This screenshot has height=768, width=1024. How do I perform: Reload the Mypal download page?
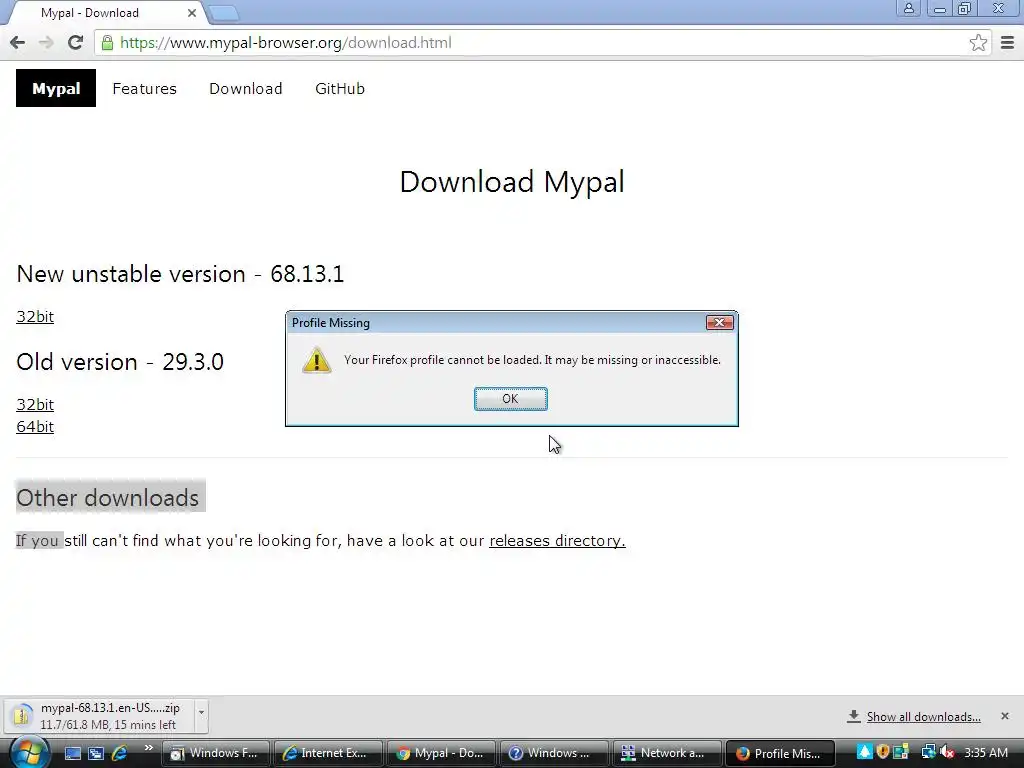pos(76,43)
